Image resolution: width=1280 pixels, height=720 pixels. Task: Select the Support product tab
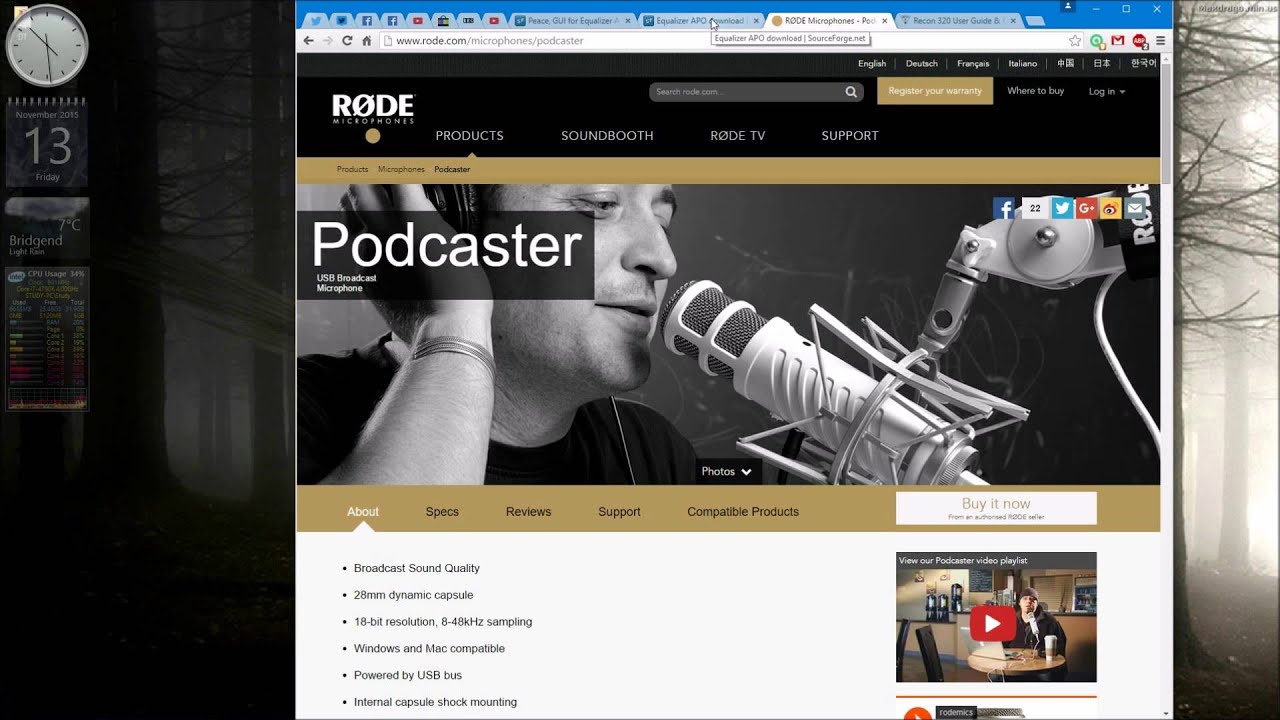pyautogui.click(x=619, y=512)
